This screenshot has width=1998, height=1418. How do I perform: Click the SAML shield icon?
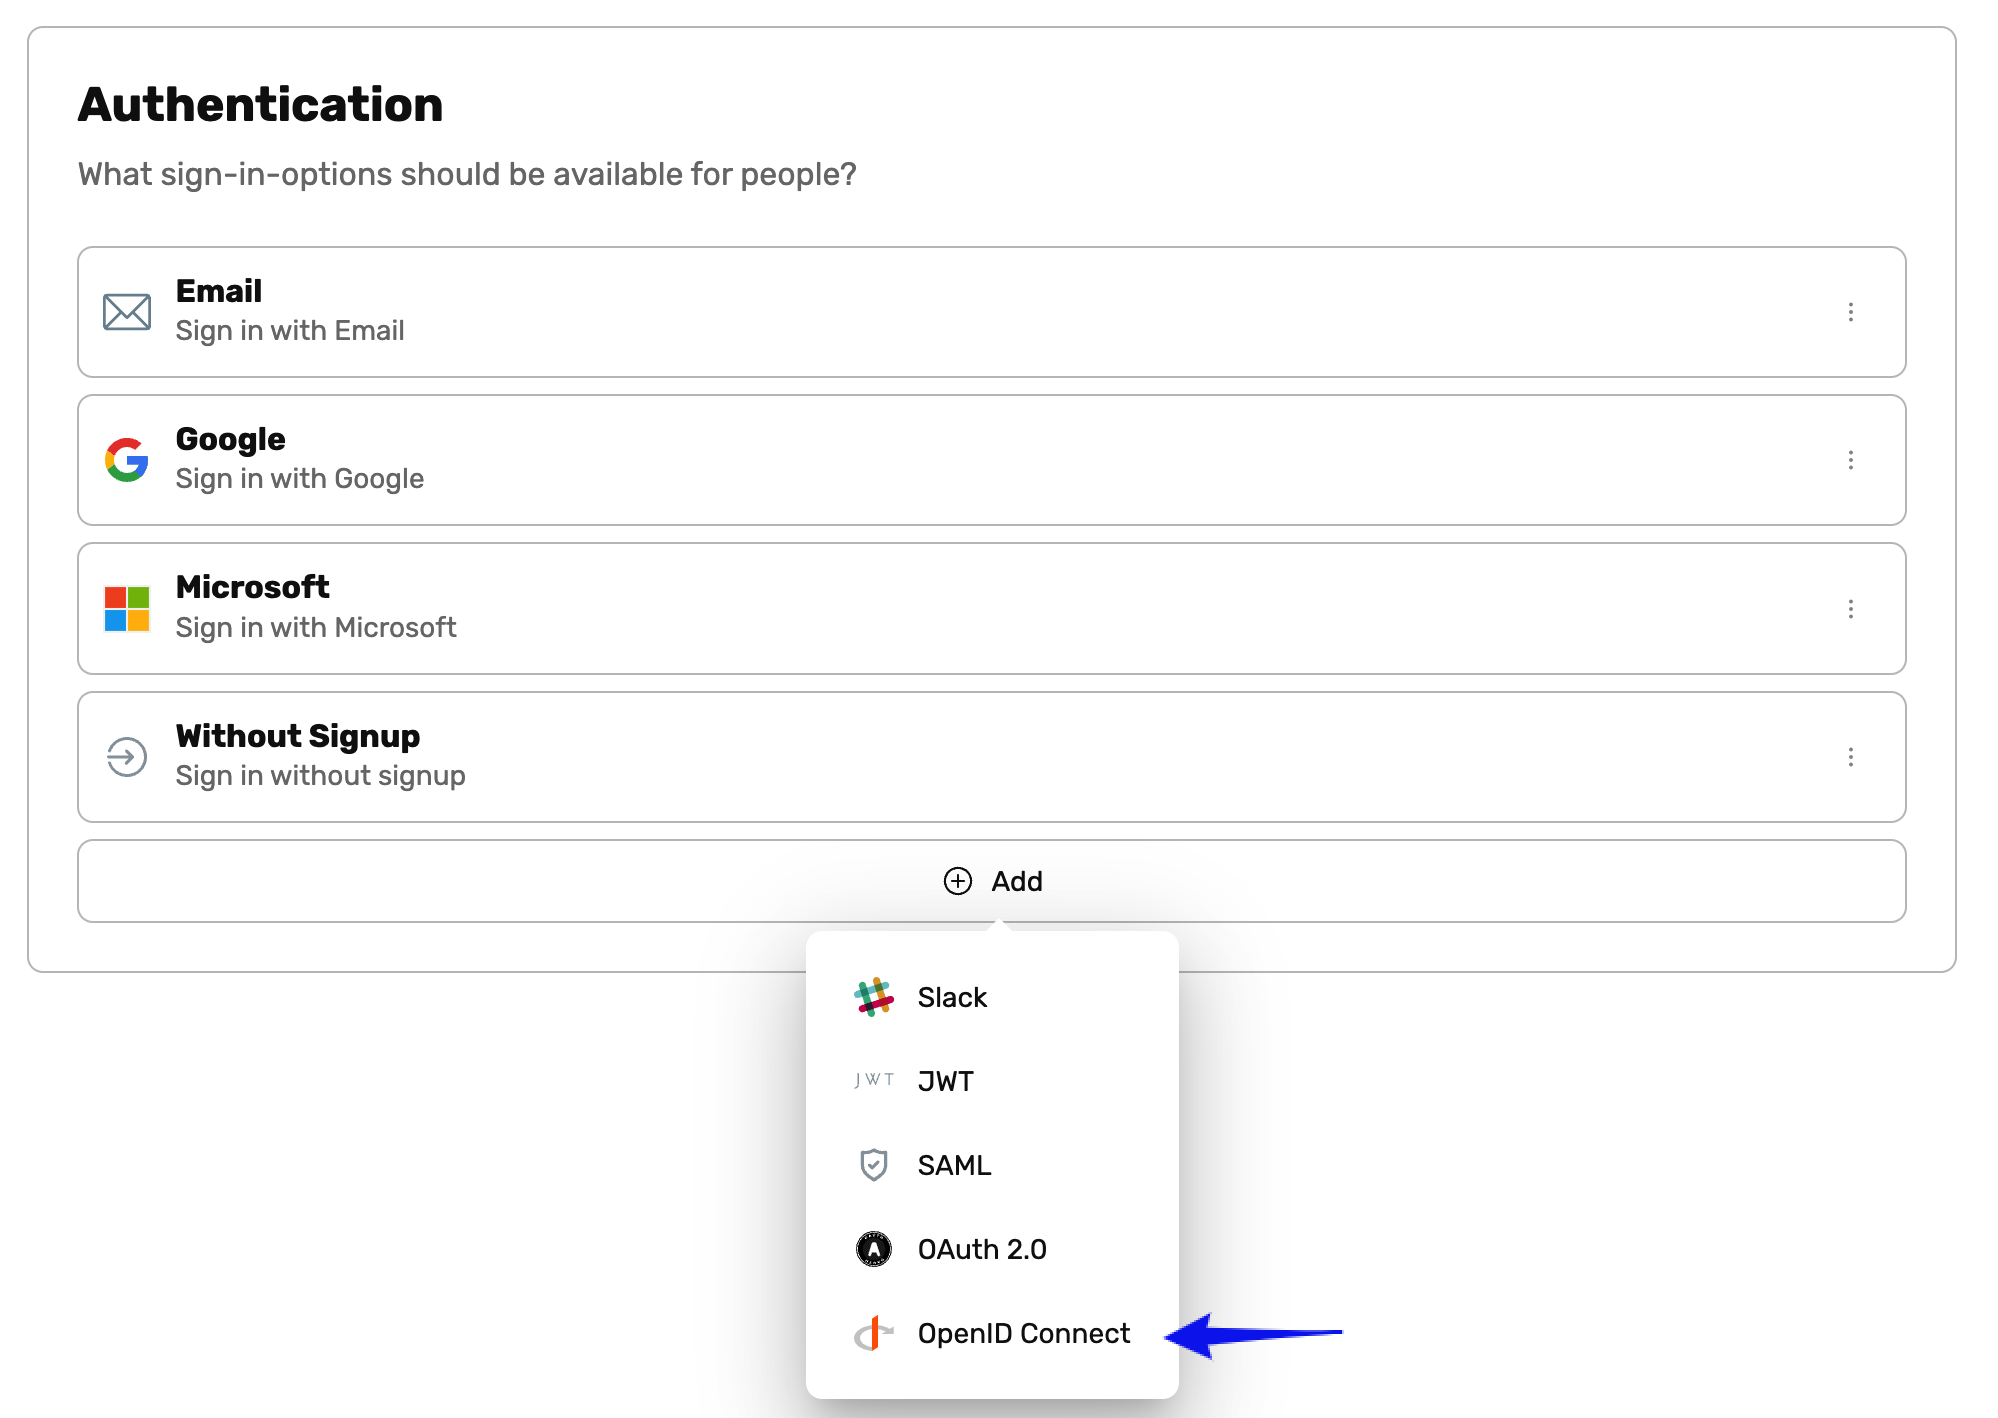coord(874,1164)
